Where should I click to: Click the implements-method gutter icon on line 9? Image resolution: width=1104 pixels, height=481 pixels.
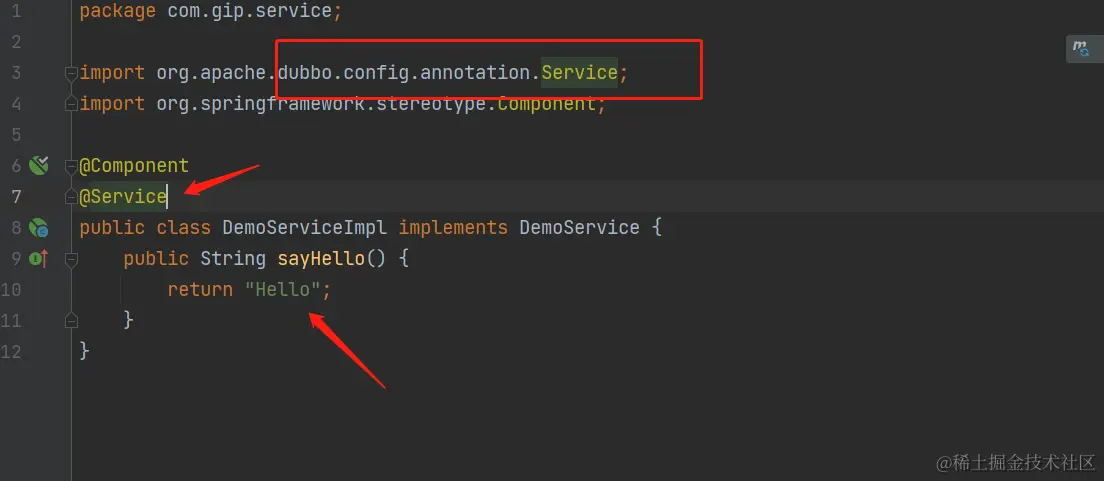(38, 258)
